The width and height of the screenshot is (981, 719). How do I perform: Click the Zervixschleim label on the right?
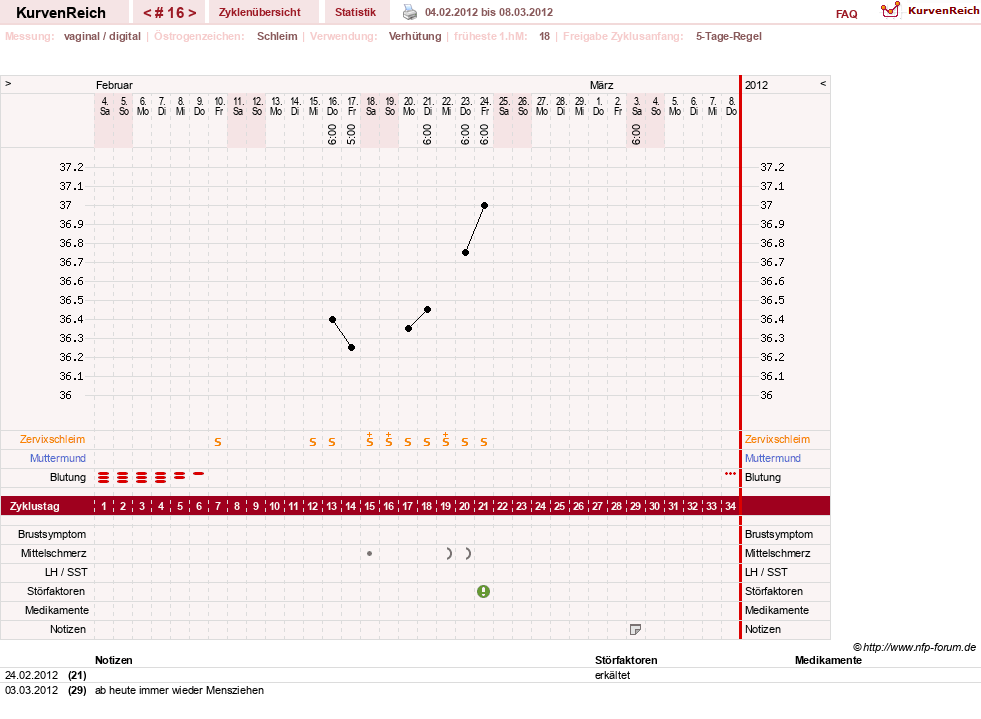click(x=777, y=439)
